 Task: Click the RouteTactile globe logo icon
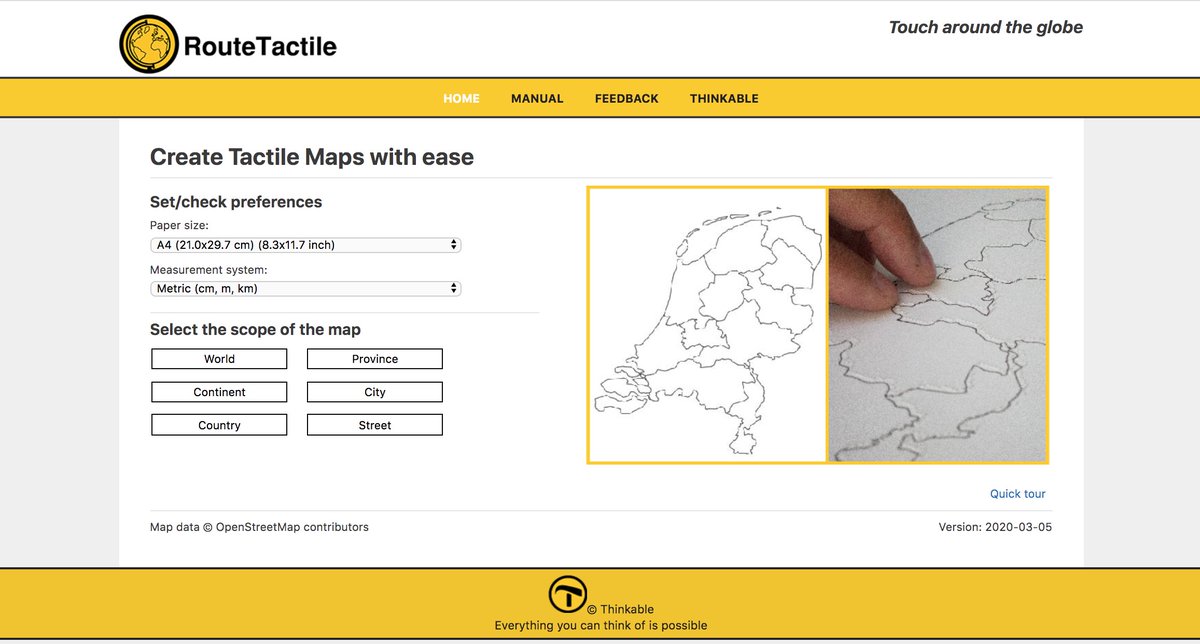pyautogui.click(x=149, y=45)
